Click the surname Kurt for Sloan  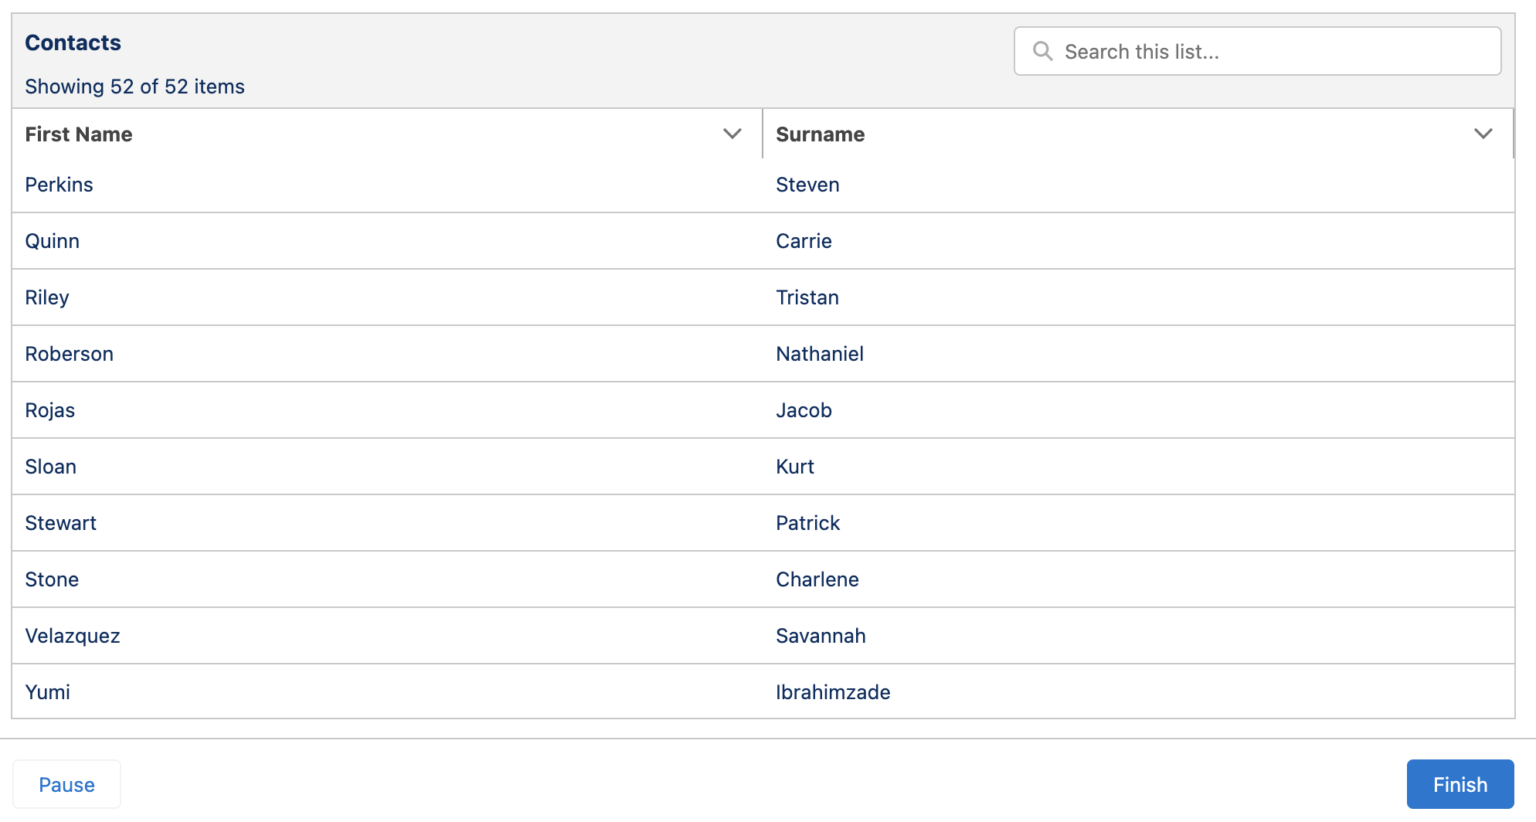click(x=795, y=466)
